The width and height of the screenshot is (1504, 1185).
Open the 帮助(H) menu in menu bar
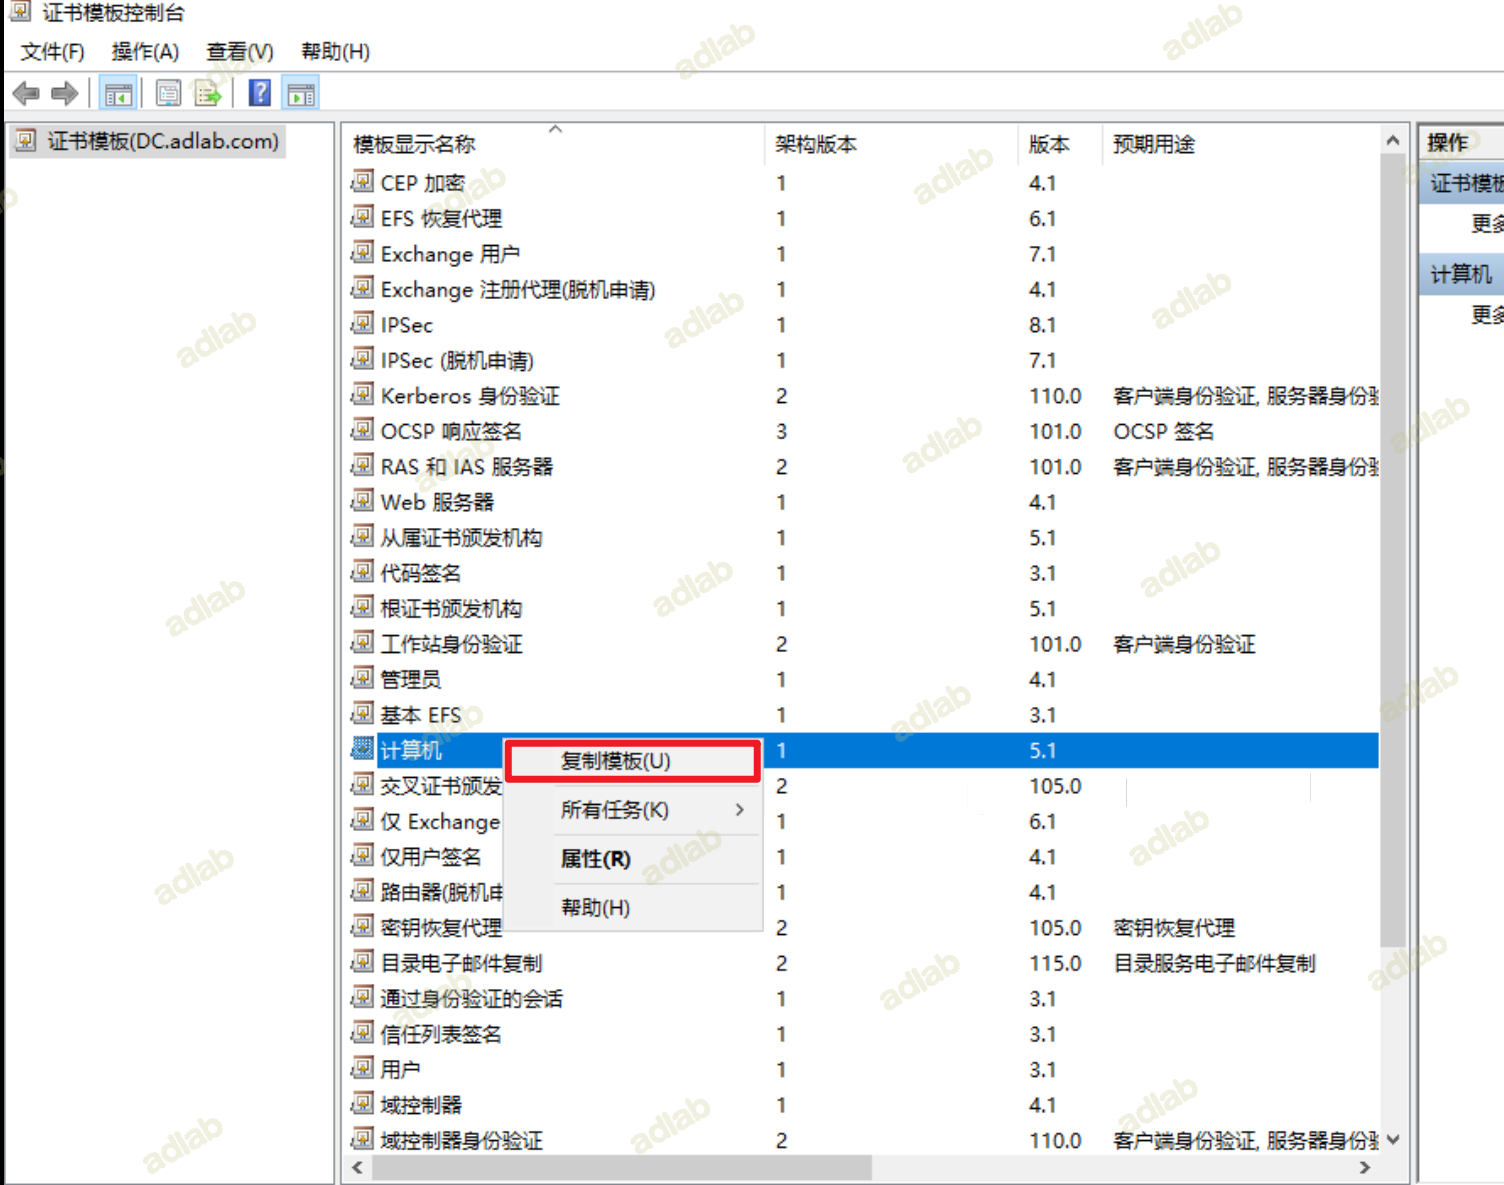[x=336, y=52]
